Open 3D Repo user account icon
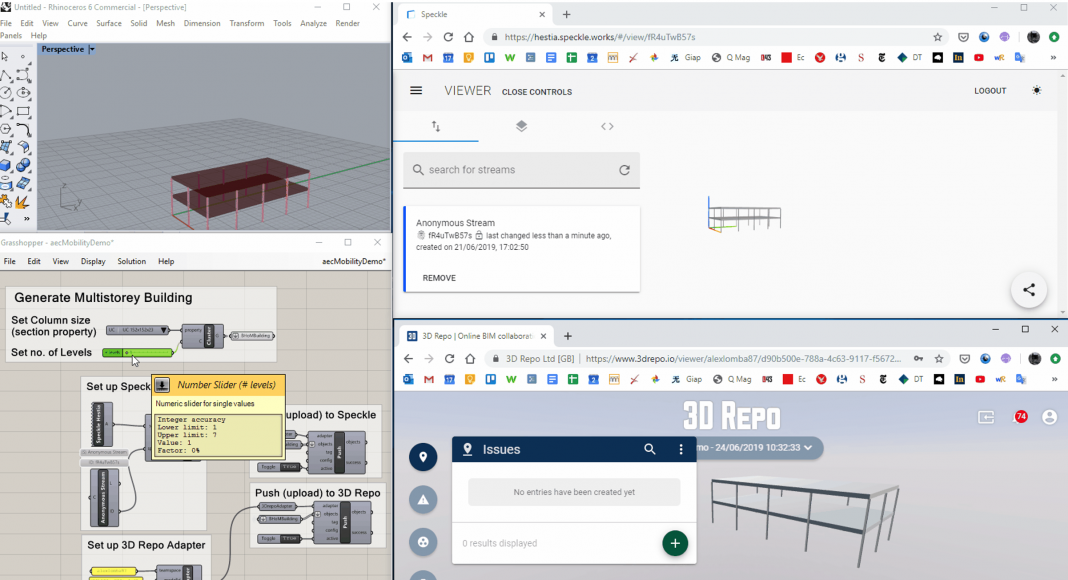The height and width of the screenshot is (580, 1068). [1049, 417]
